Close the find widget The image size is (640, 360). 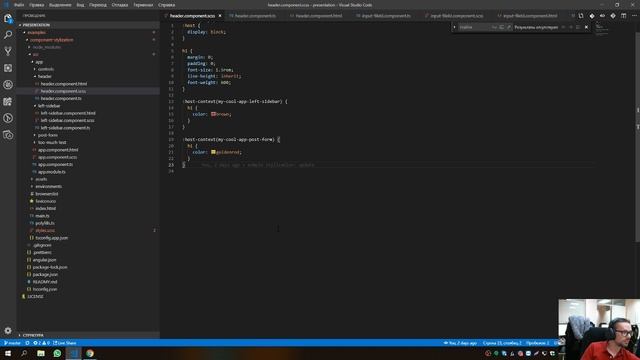pyautogui.click(x=587, y=27)
